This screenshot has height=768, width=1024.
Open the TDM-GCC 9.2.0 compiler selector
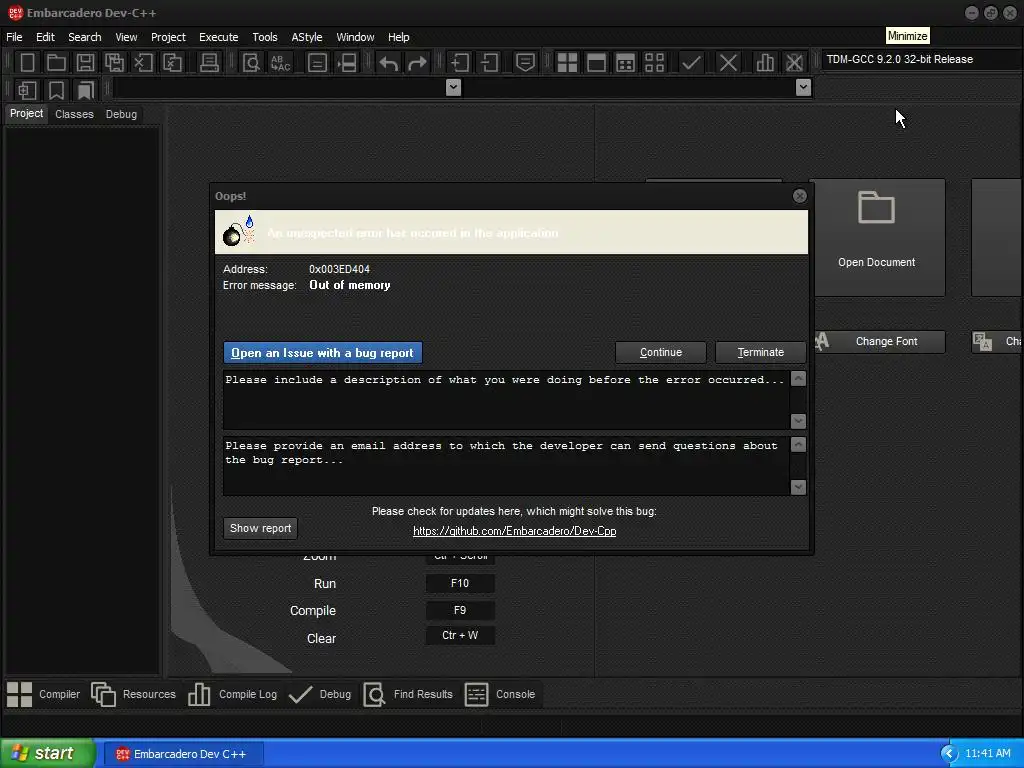pyautogui.click(x=921, y=59)
